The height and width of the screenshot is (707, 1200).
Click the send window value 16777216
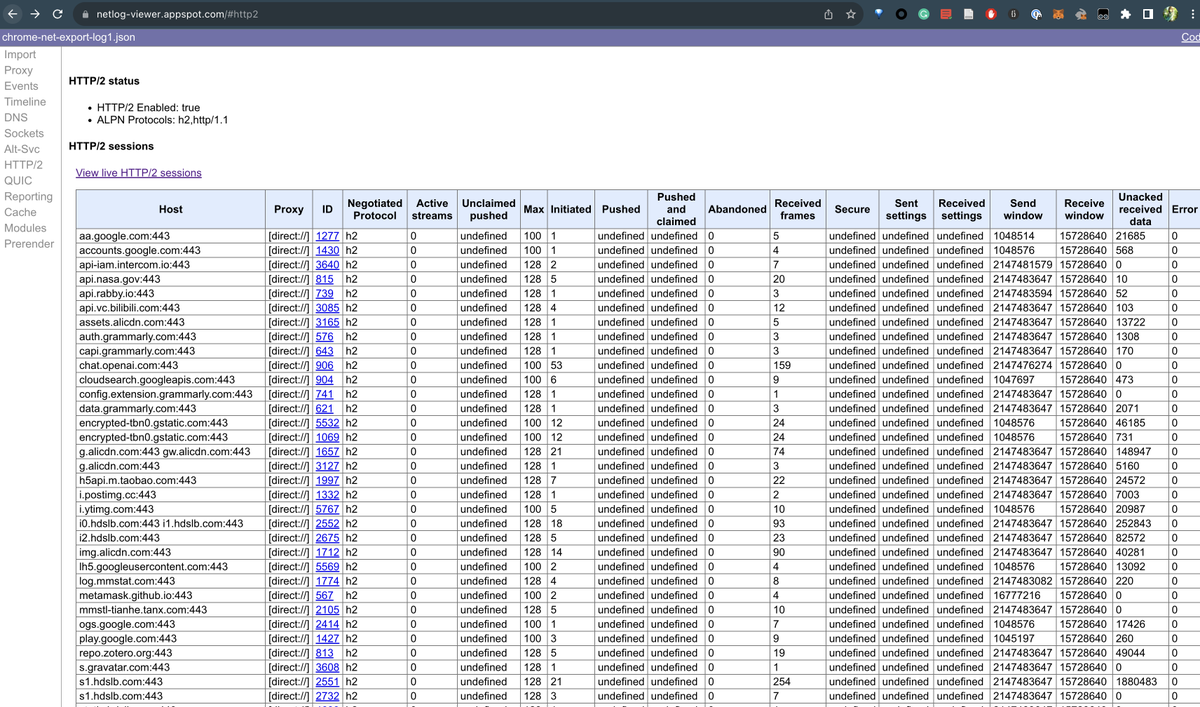tap(1018, 596)
